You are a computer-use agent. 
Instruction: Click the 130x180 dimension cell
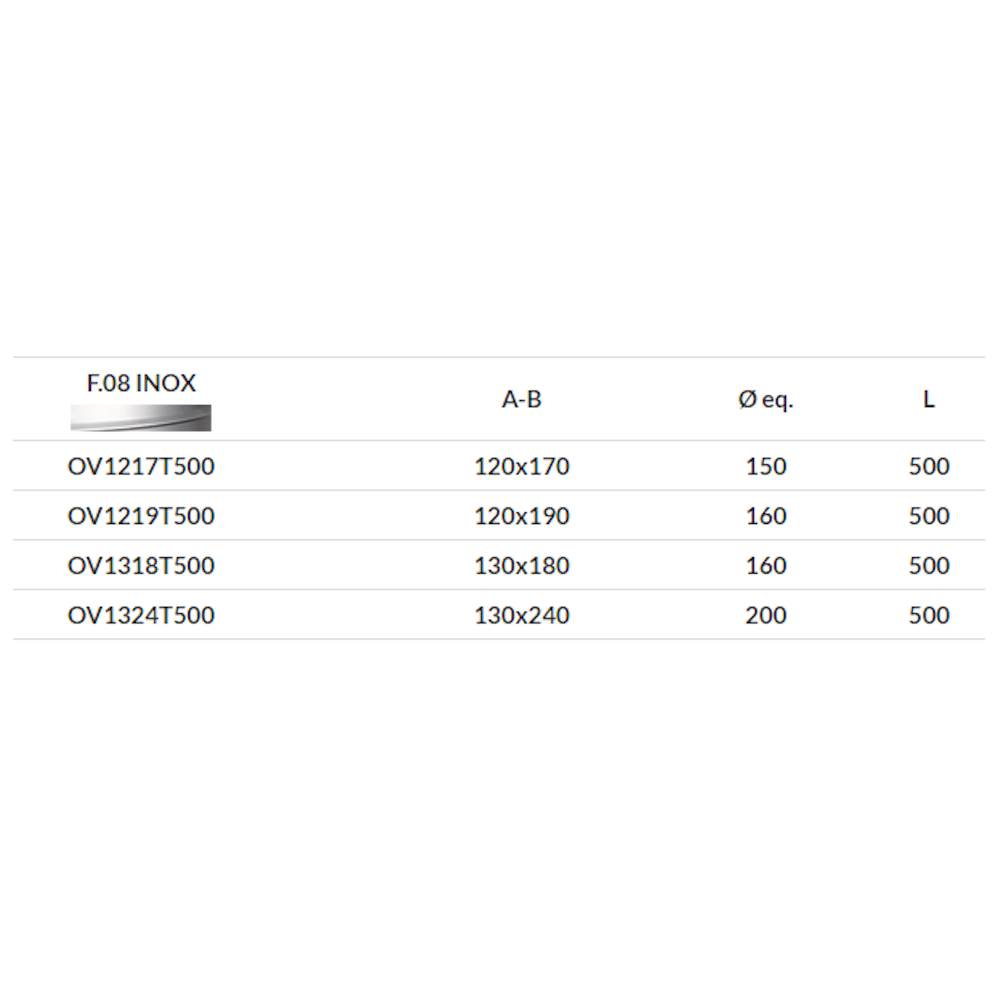click(x=522, y=566)
